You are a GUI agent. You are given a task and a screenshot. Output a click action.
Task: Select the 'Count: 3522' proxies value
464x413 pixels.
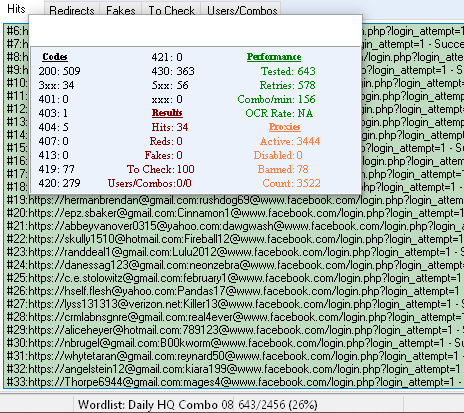point(291,183)
